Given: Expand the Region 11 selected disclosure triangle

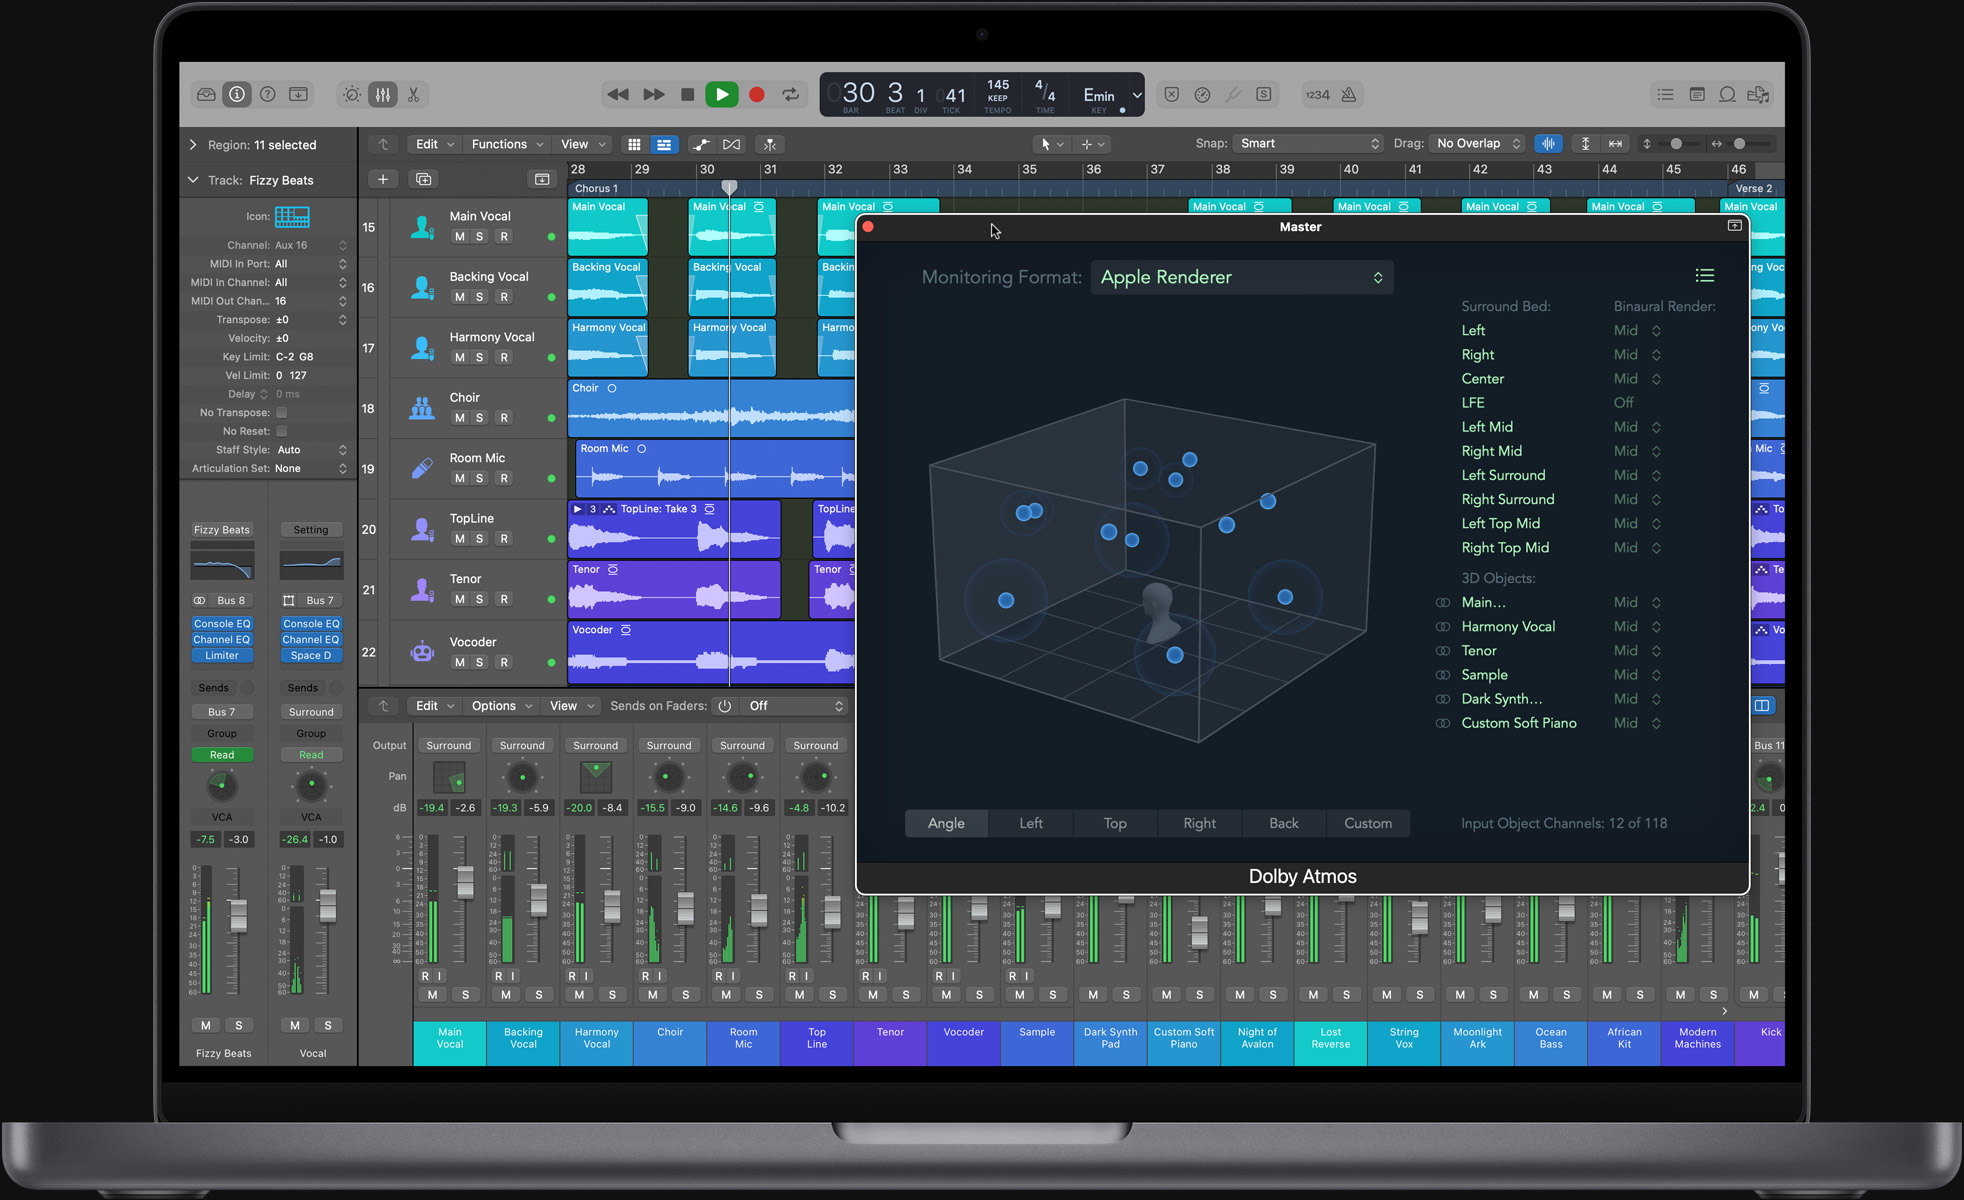Looking at the screenshot, I should point(193,145).
